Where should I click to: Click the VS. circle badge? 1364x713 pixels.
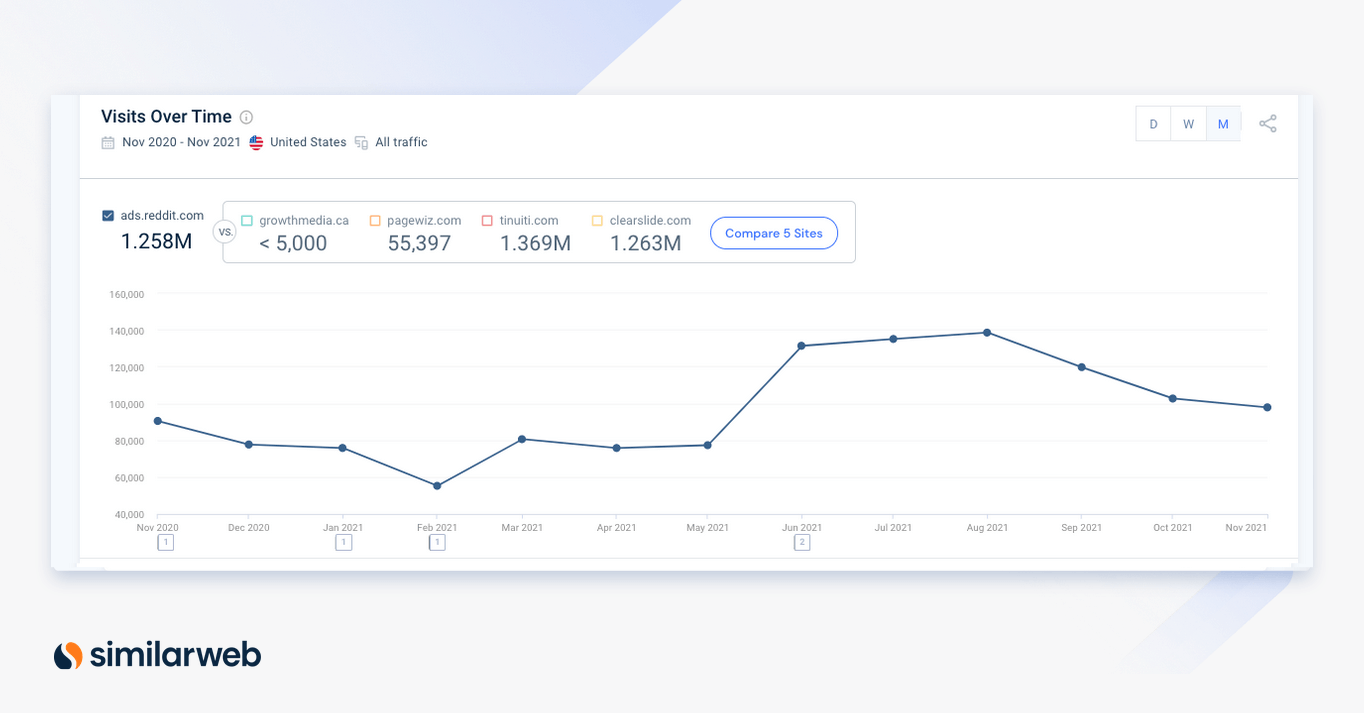click(x=225, y=232)
